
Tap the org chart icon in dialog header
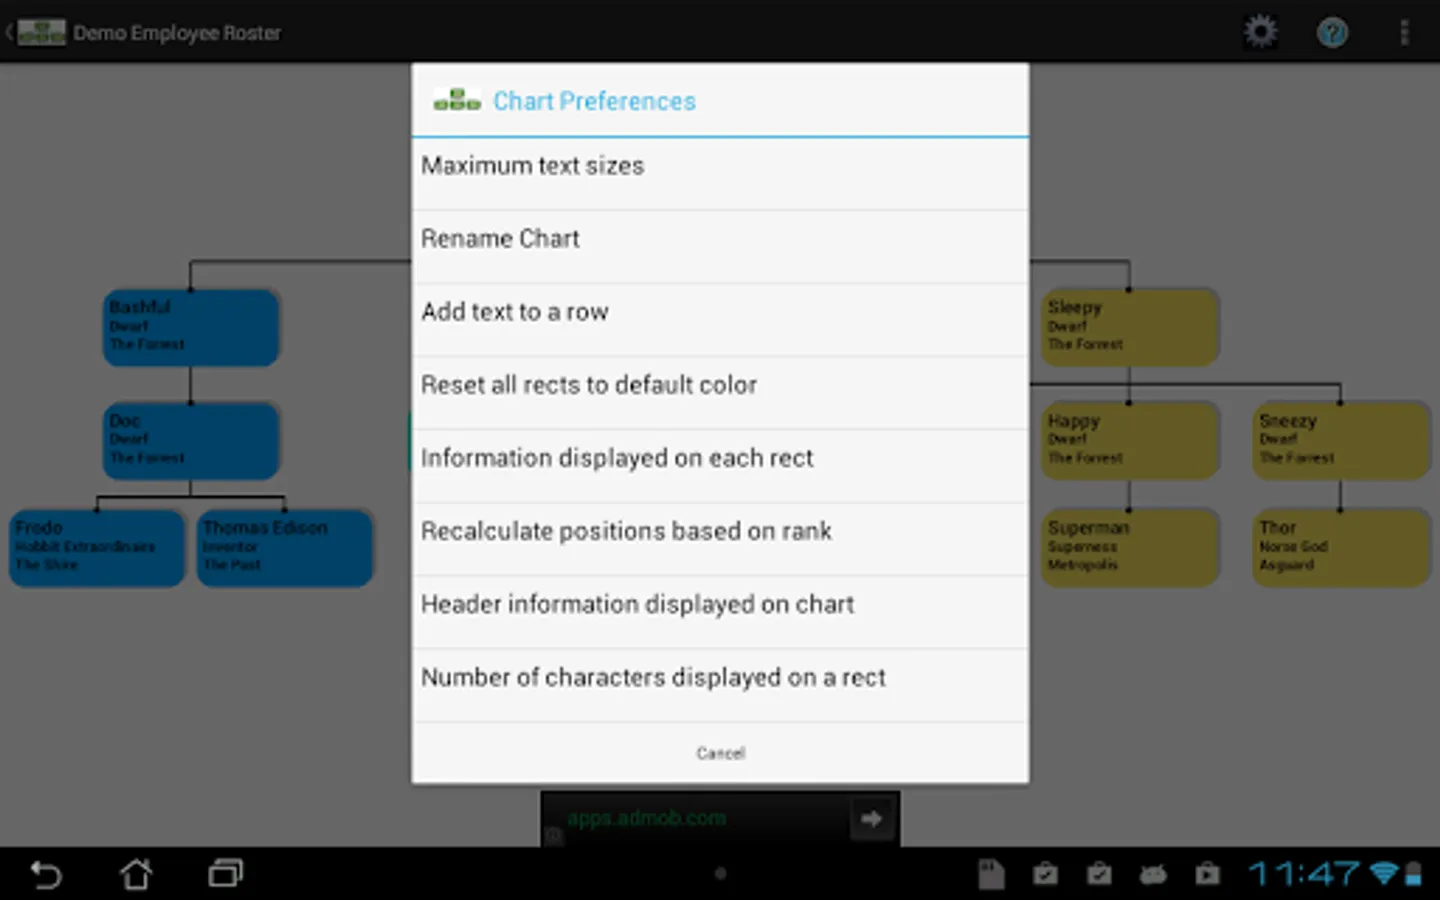457,100
